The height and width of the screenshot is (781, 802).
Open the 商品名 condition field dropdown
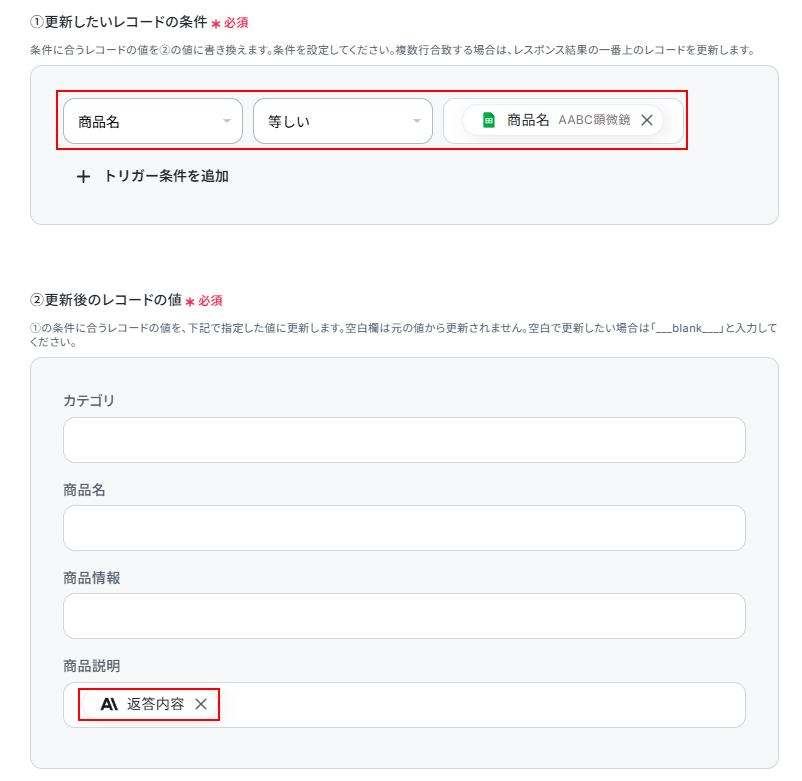point(152,121)
